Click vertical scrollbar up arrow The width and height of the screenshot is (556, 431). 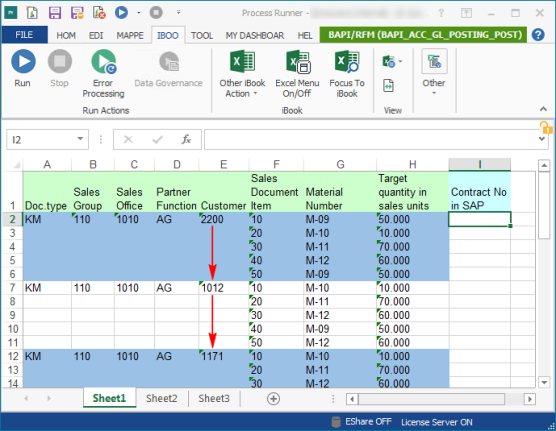pyautogui.click(x=544, y=165)
